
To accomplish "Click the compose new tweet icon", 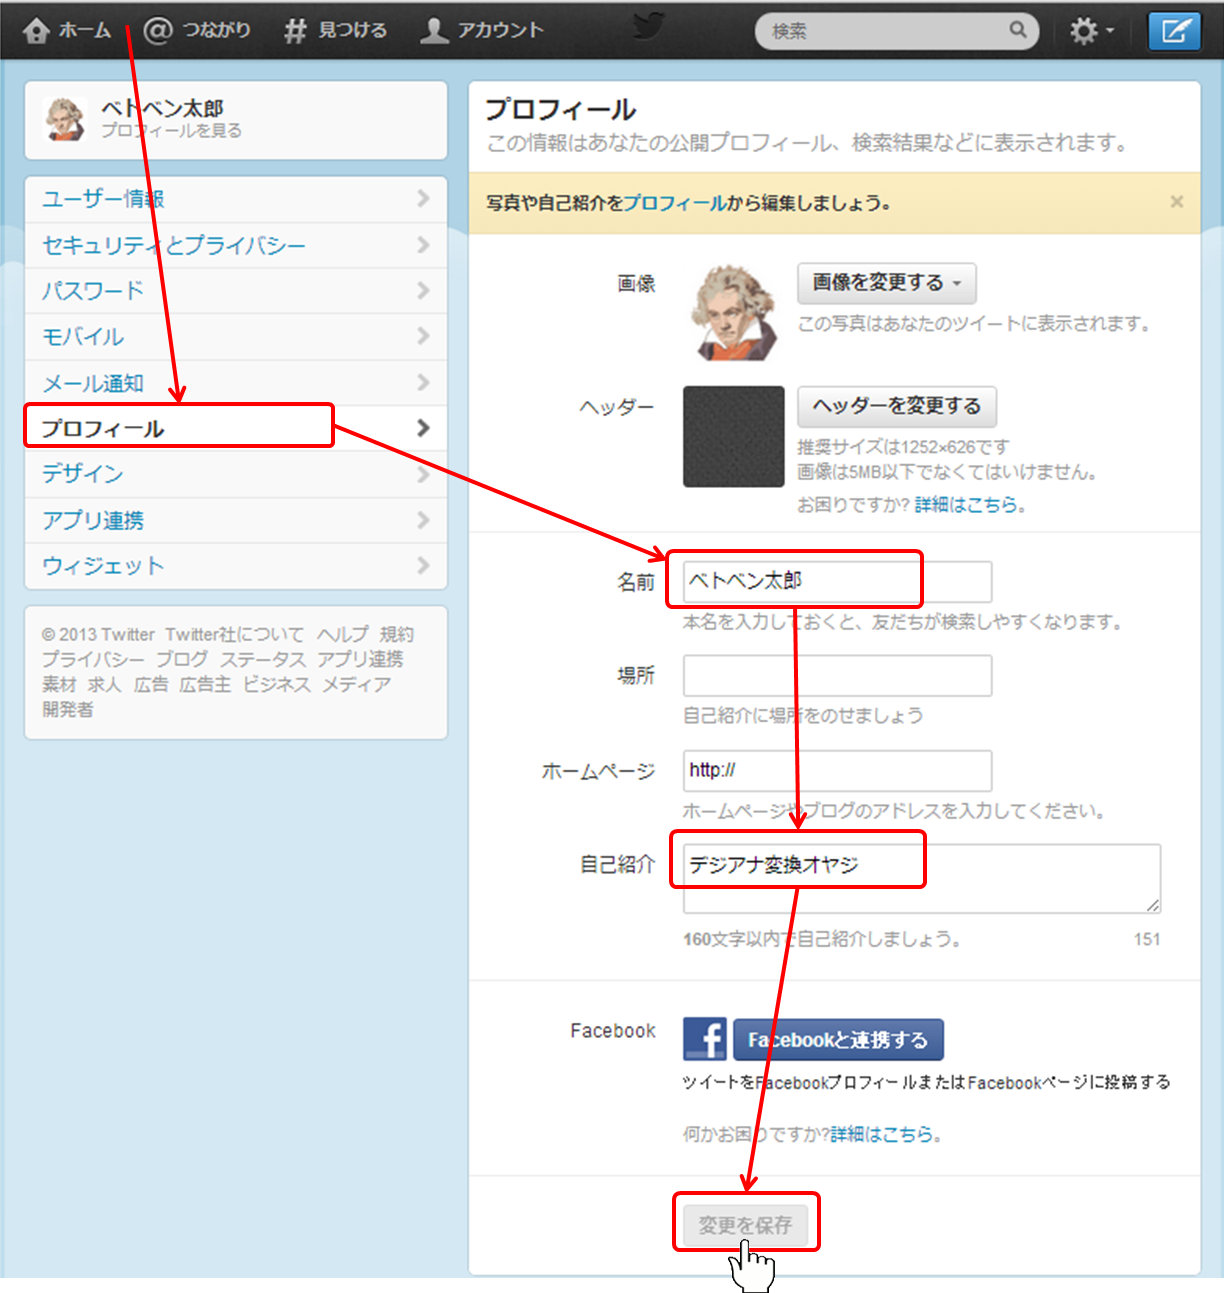I will click(x=1174, y=31).
